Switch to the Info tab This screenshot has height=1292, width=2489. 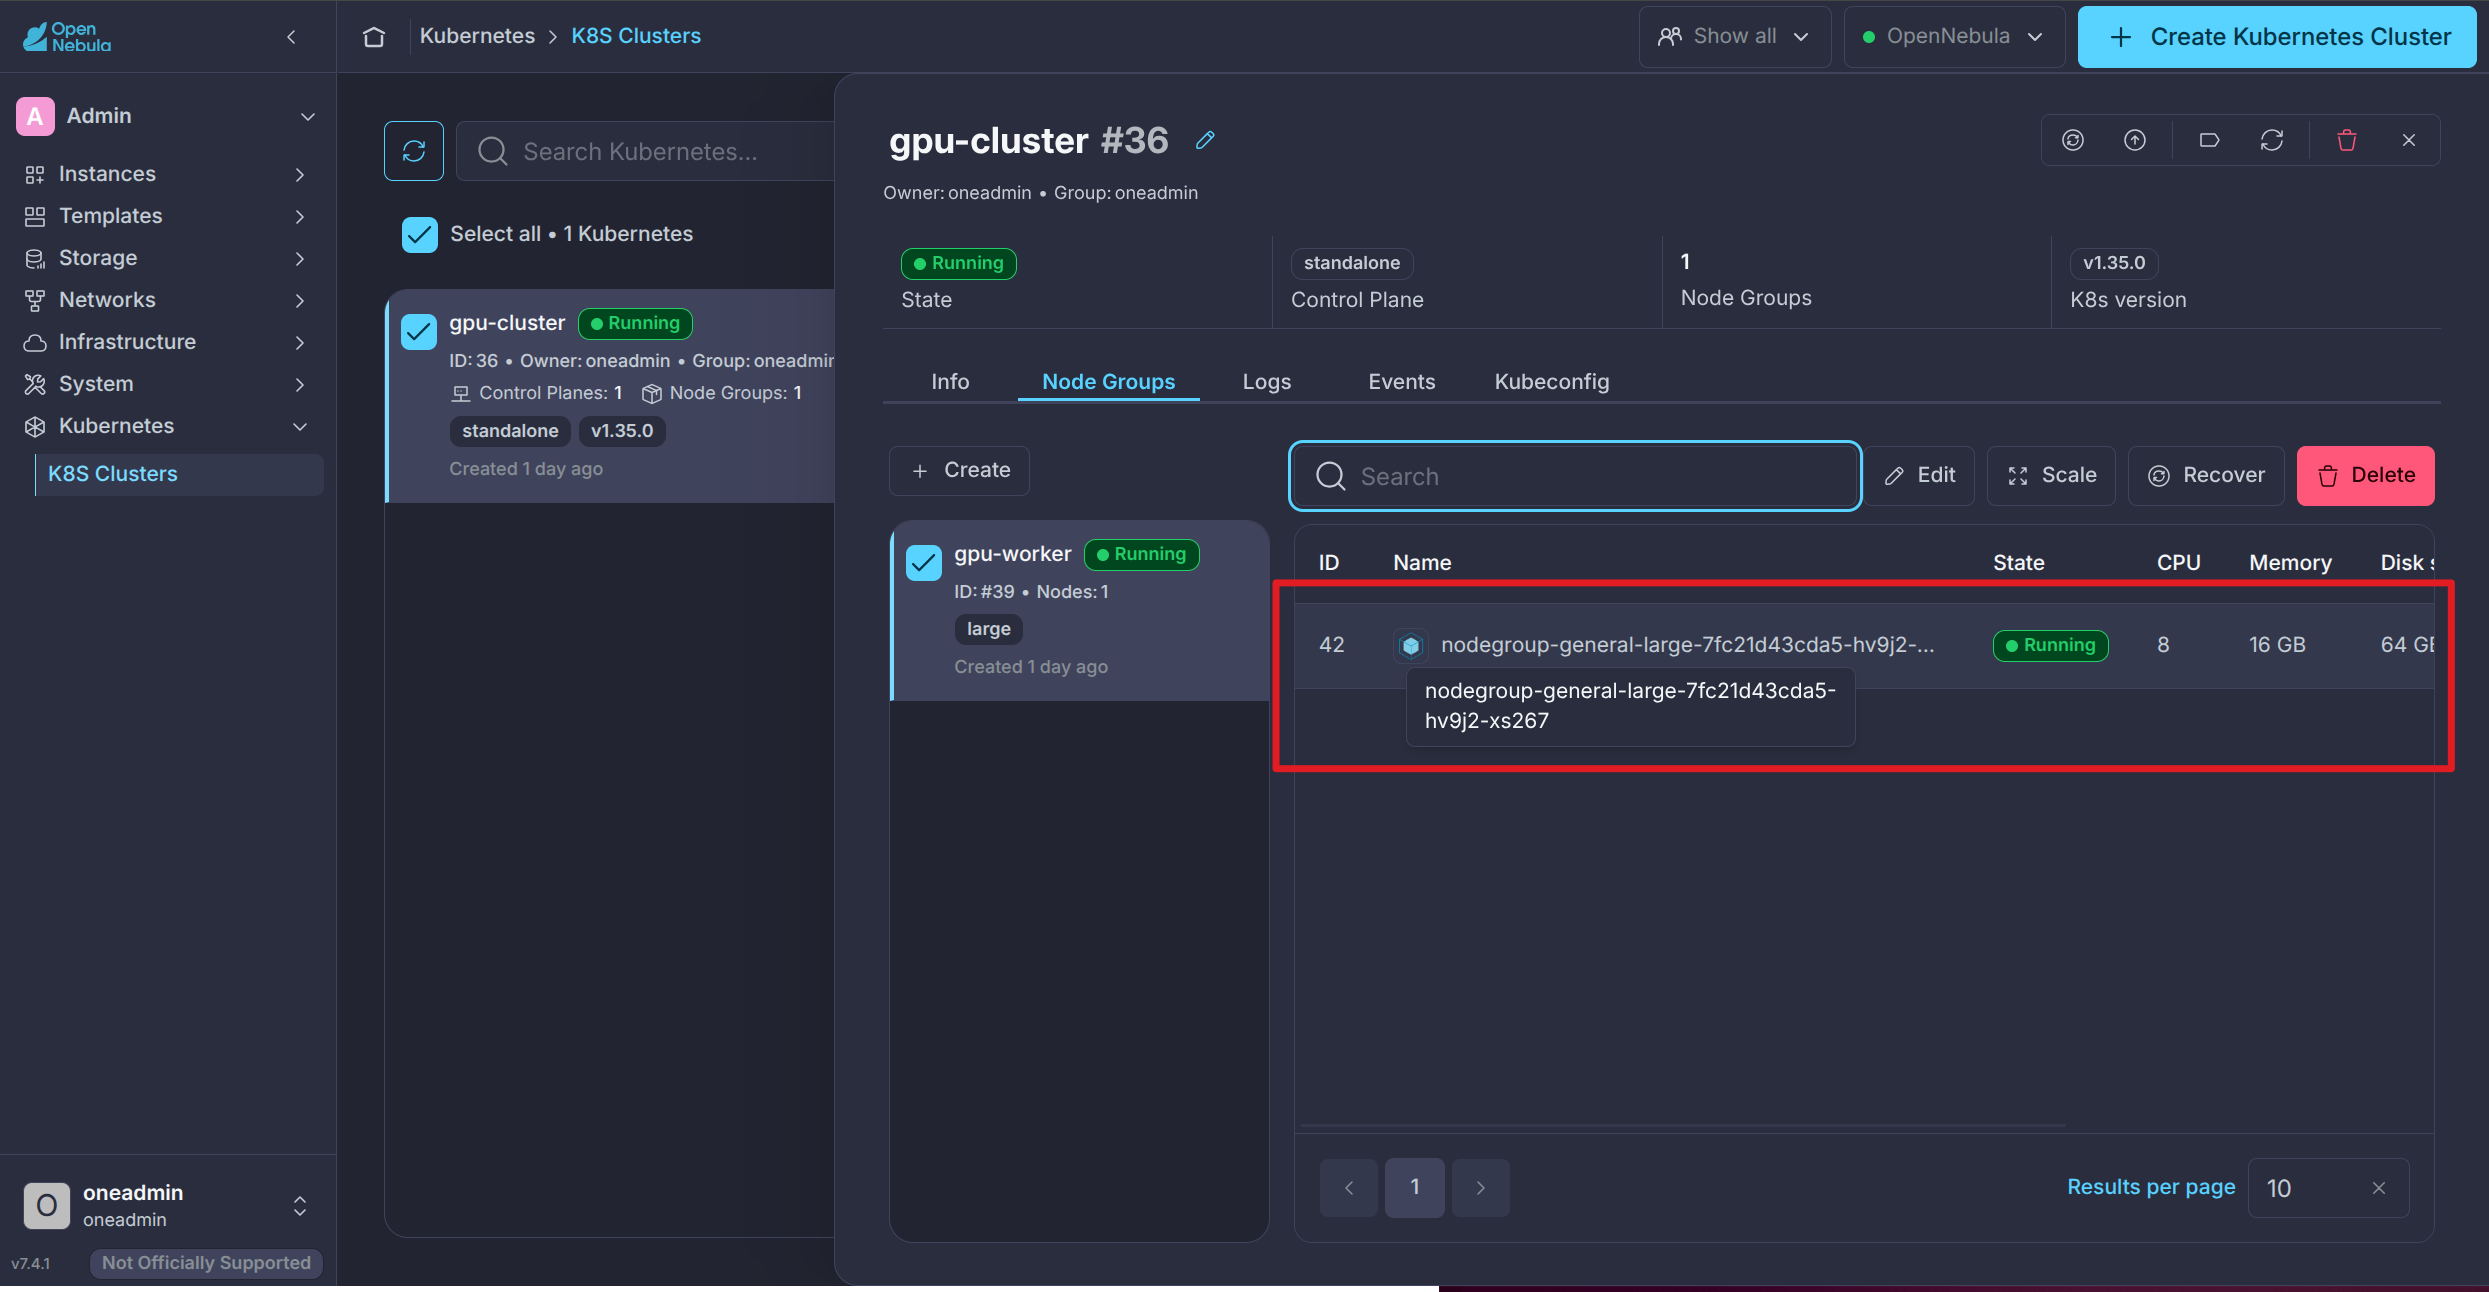950,381
